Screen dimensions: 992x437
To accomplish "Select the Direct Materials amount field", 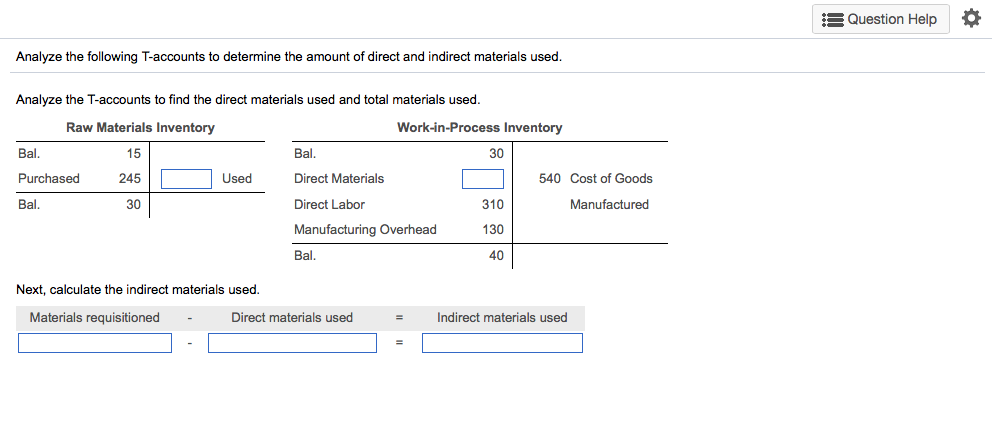I will (x=482, y=179).
